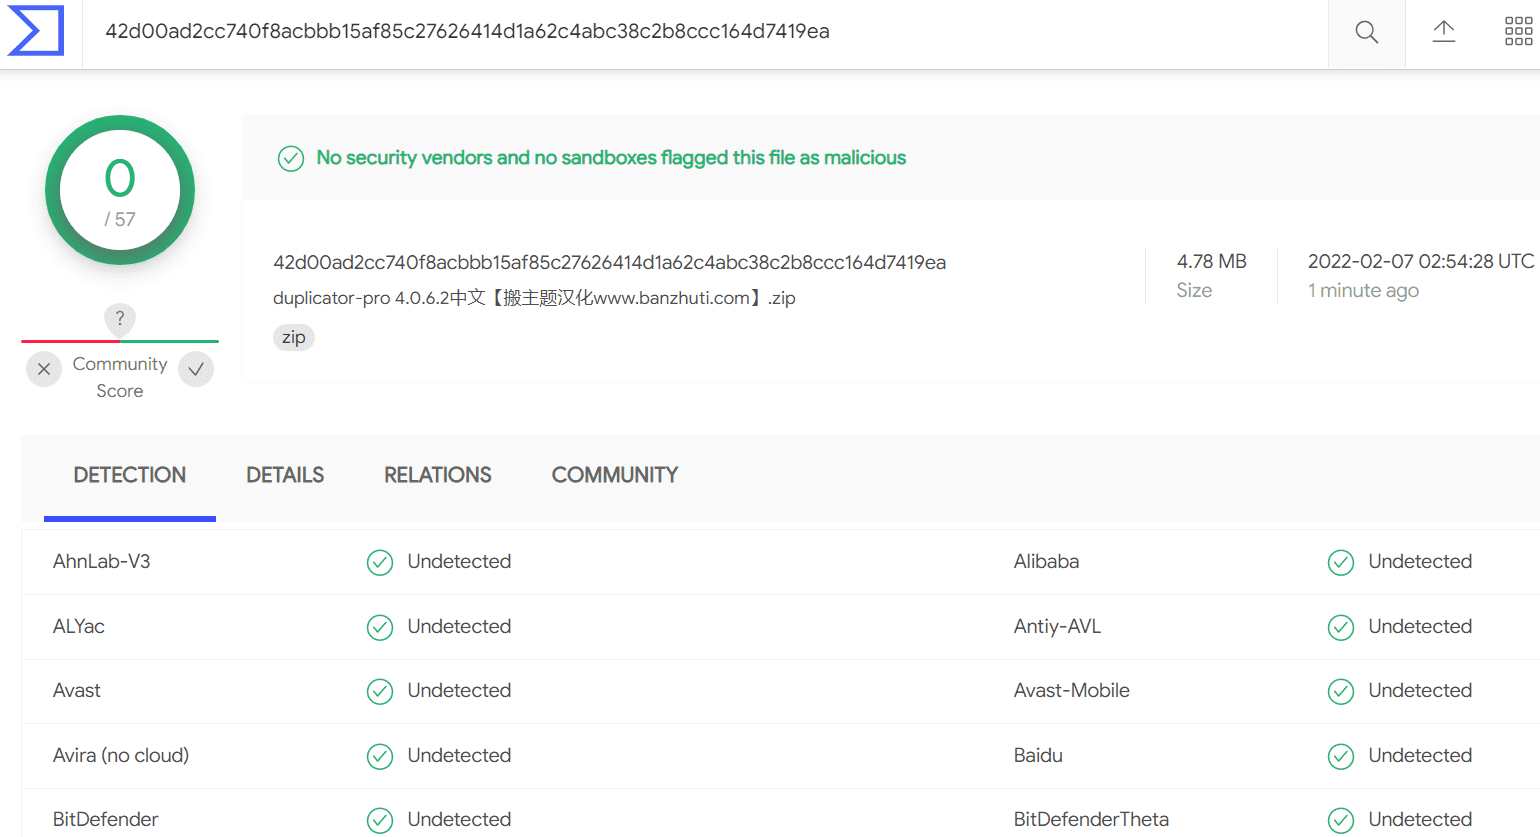Click the Community Score label

point(120,377)
